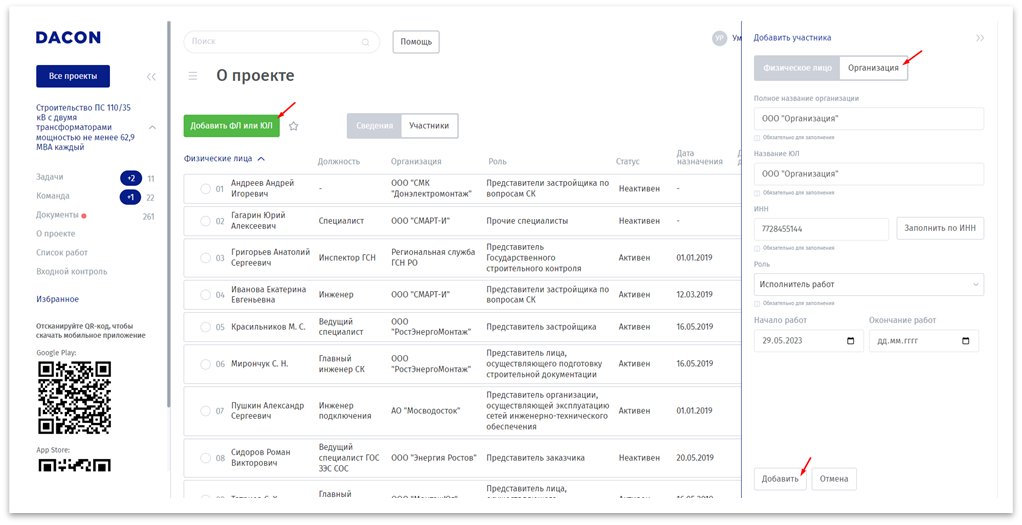Collapse the left sidebar with double-chevron icon

coord(151,77)
